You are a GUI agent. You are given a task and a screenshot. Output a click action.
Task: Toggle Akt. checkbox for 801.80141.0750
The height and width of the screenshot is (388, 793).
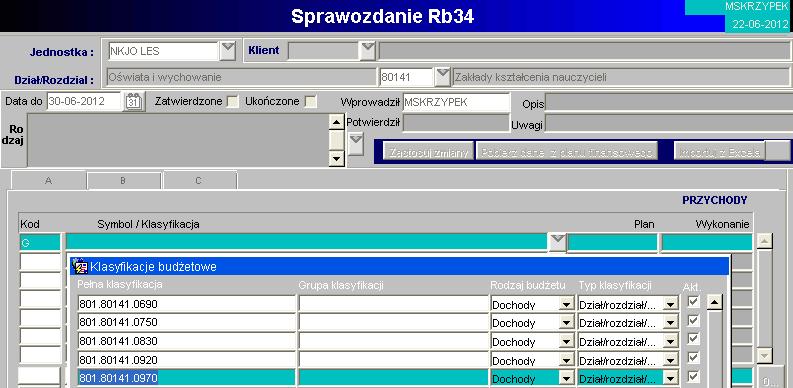(694, 321)
